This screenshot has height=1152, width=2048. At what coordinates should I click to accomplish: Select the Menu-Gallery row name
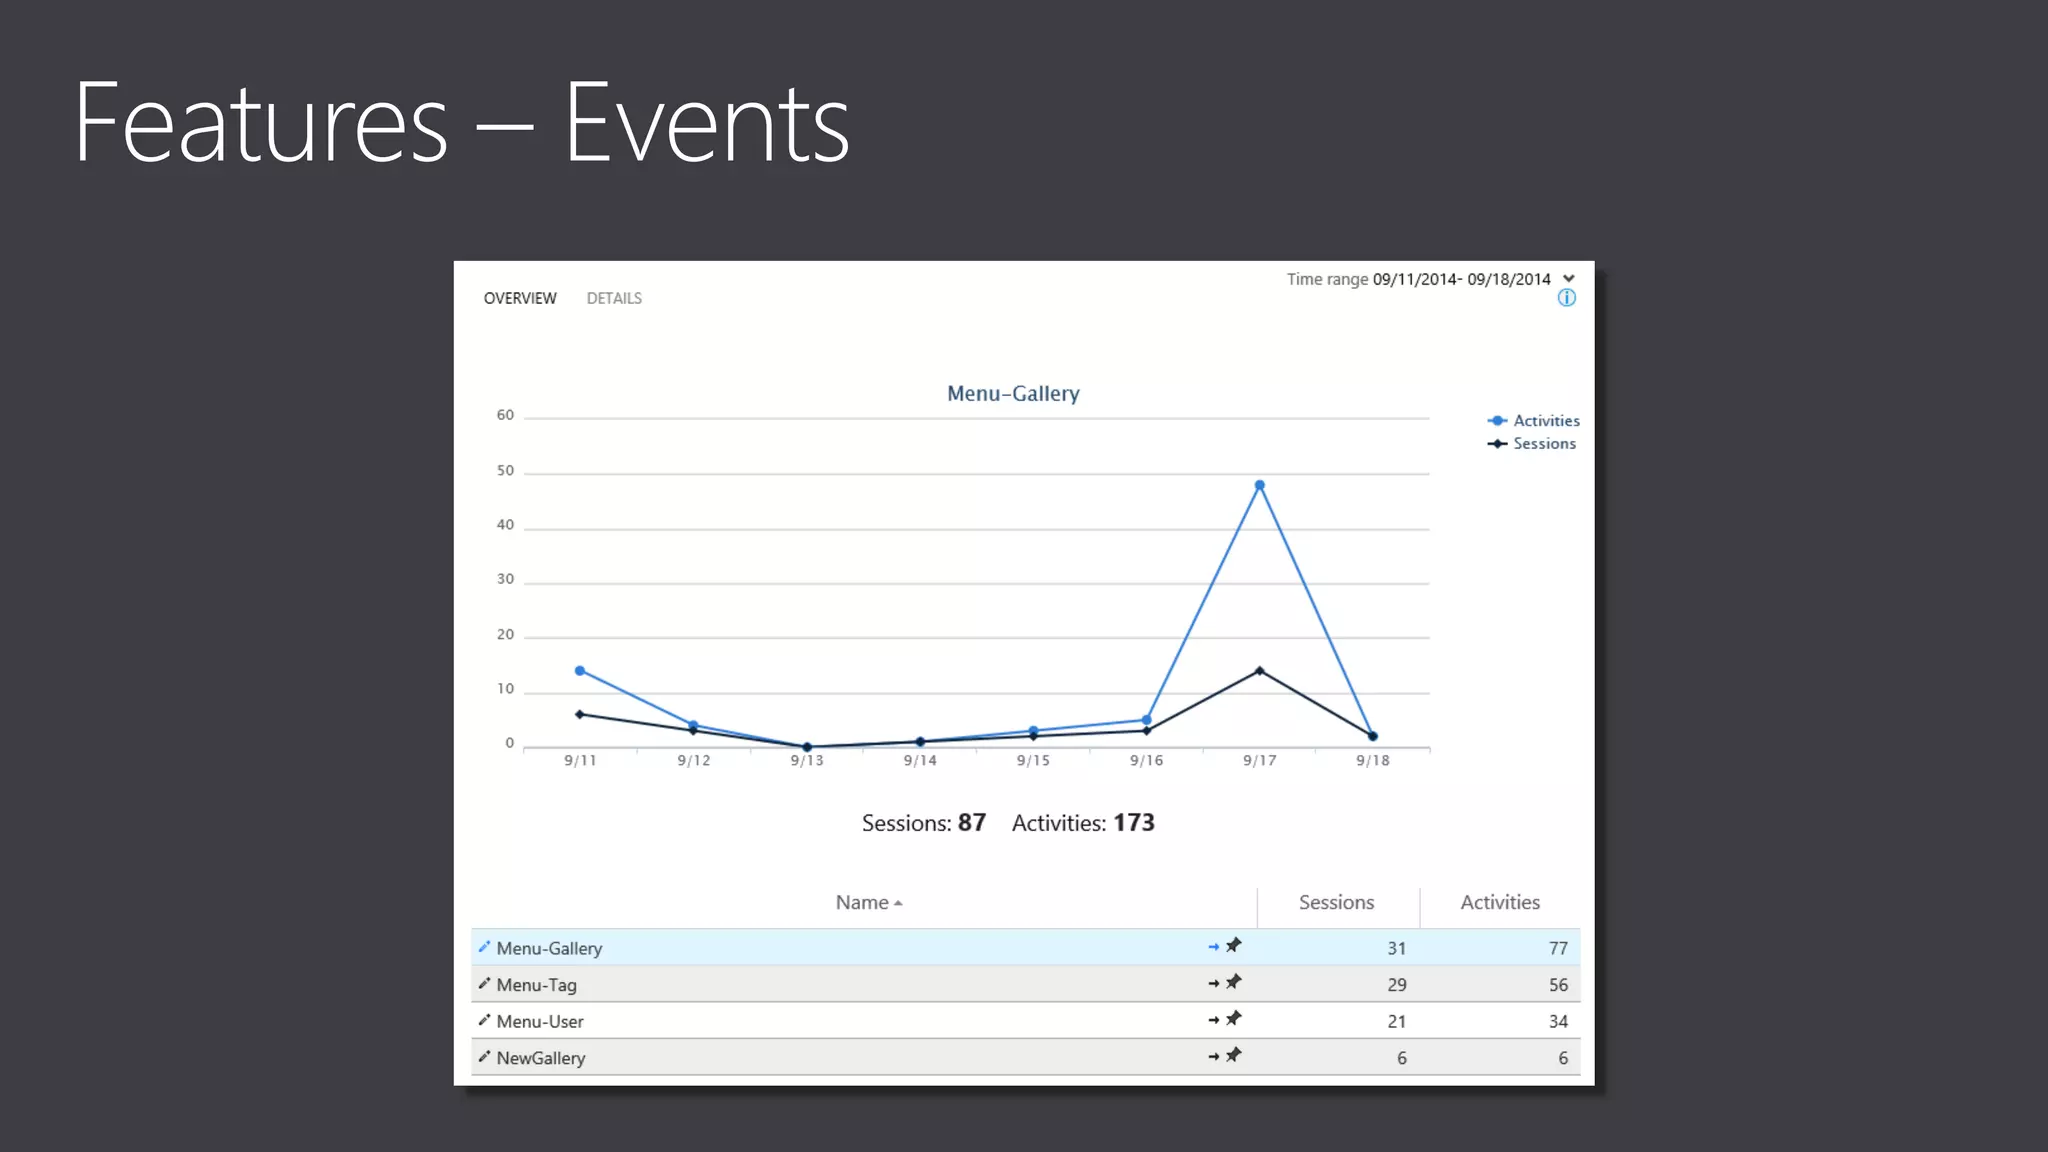coord(549,948)
